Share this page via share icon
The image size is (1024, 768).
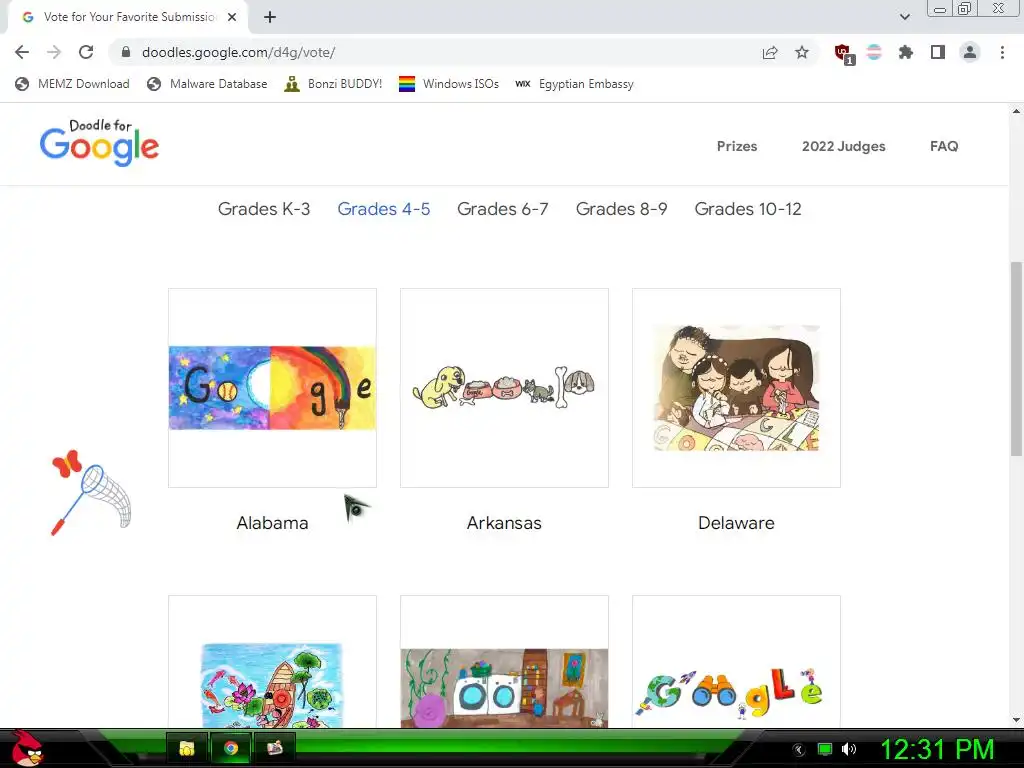(x=770, y=52)
